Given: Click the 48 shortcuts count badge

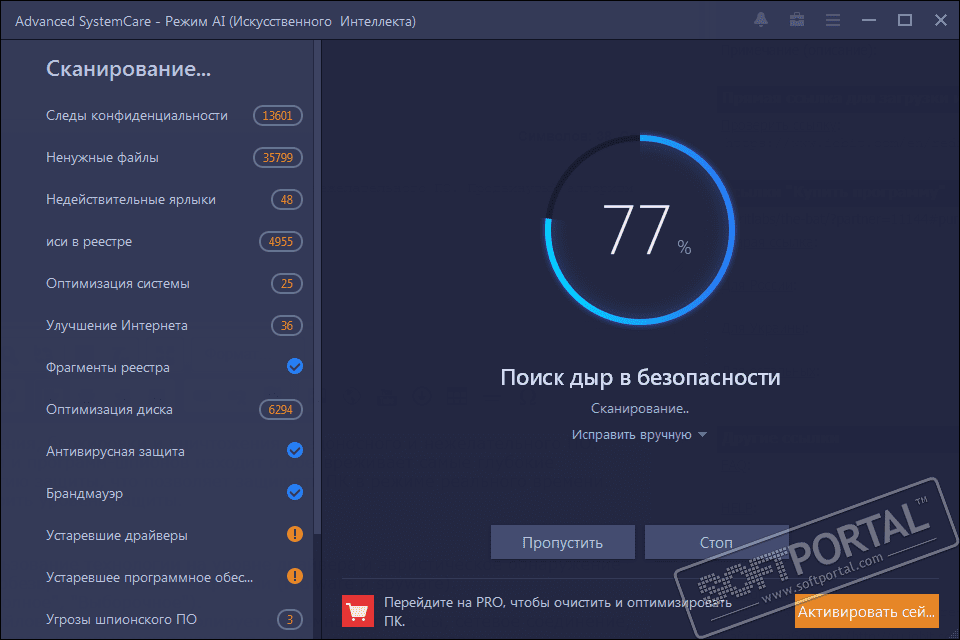Looking at the screenshot, I should coord(287,200).
